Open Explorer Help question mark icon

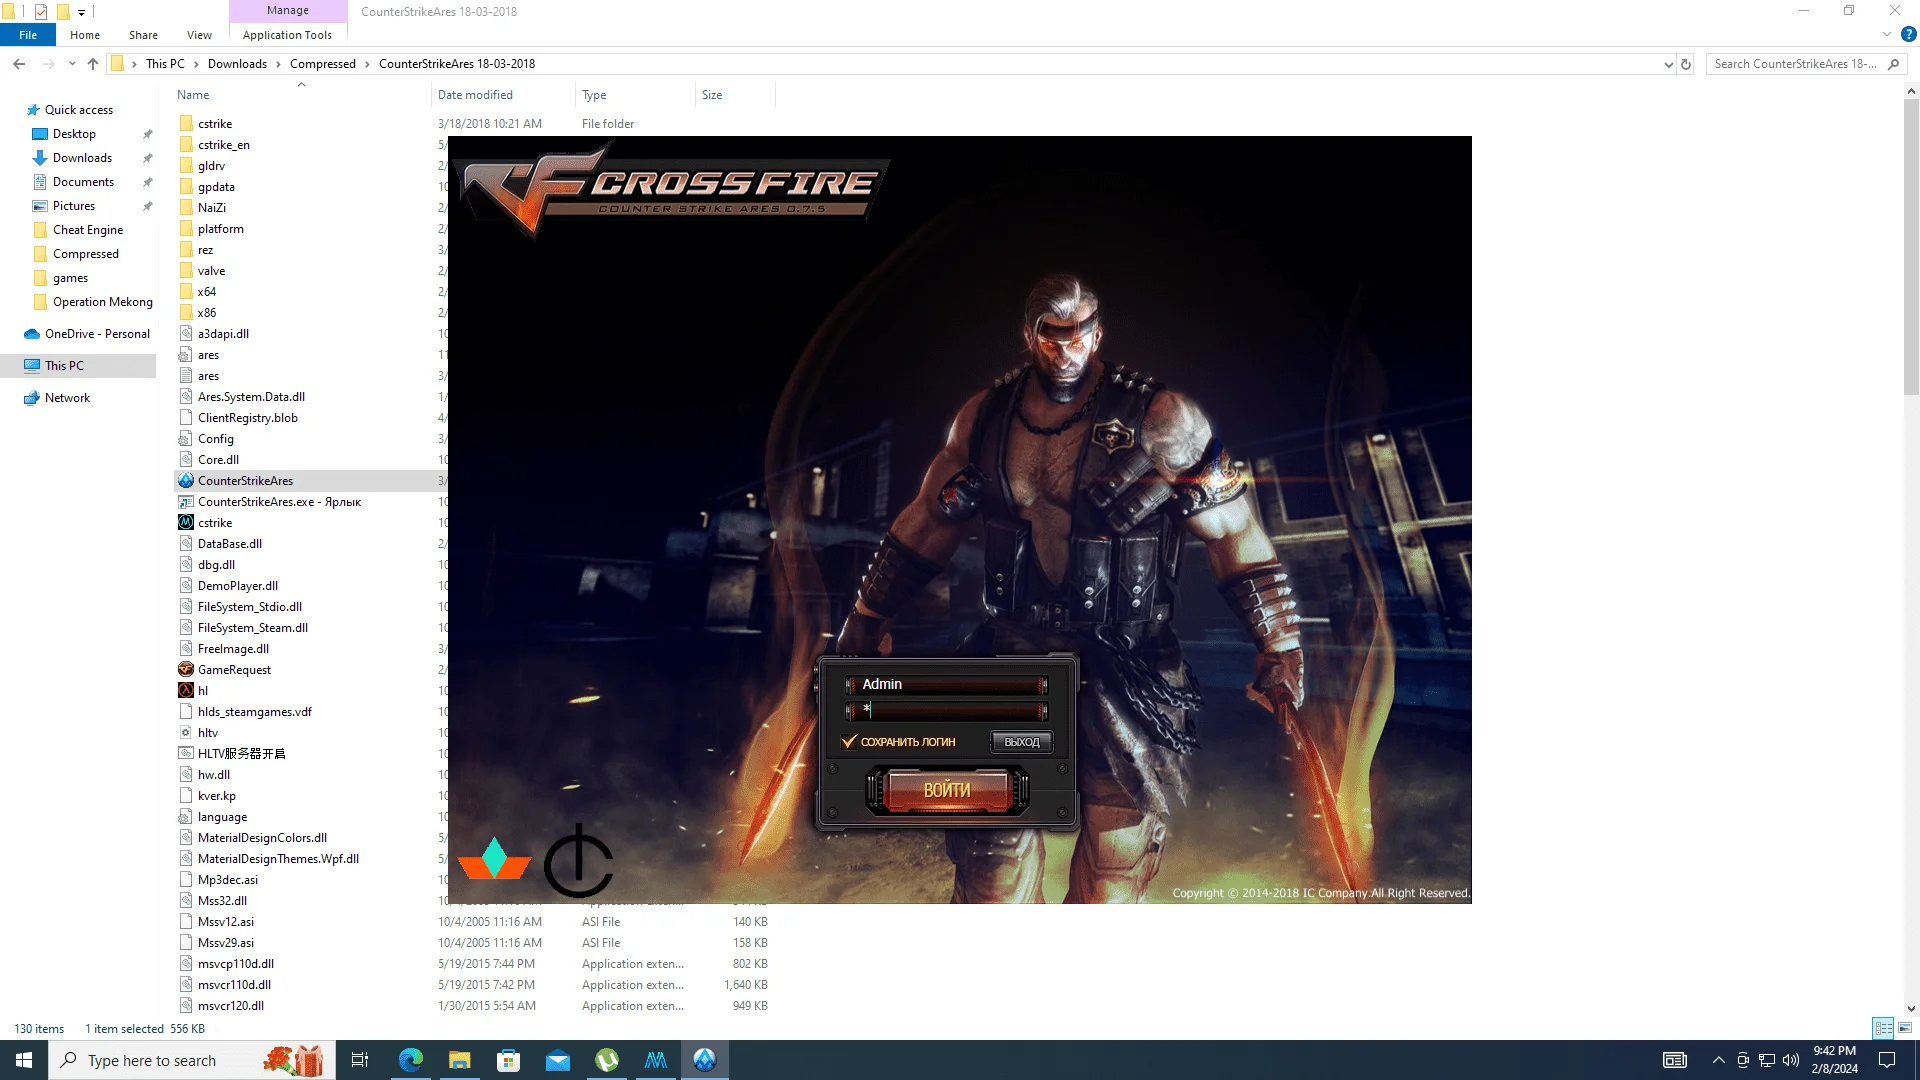tap(1908, 35)
